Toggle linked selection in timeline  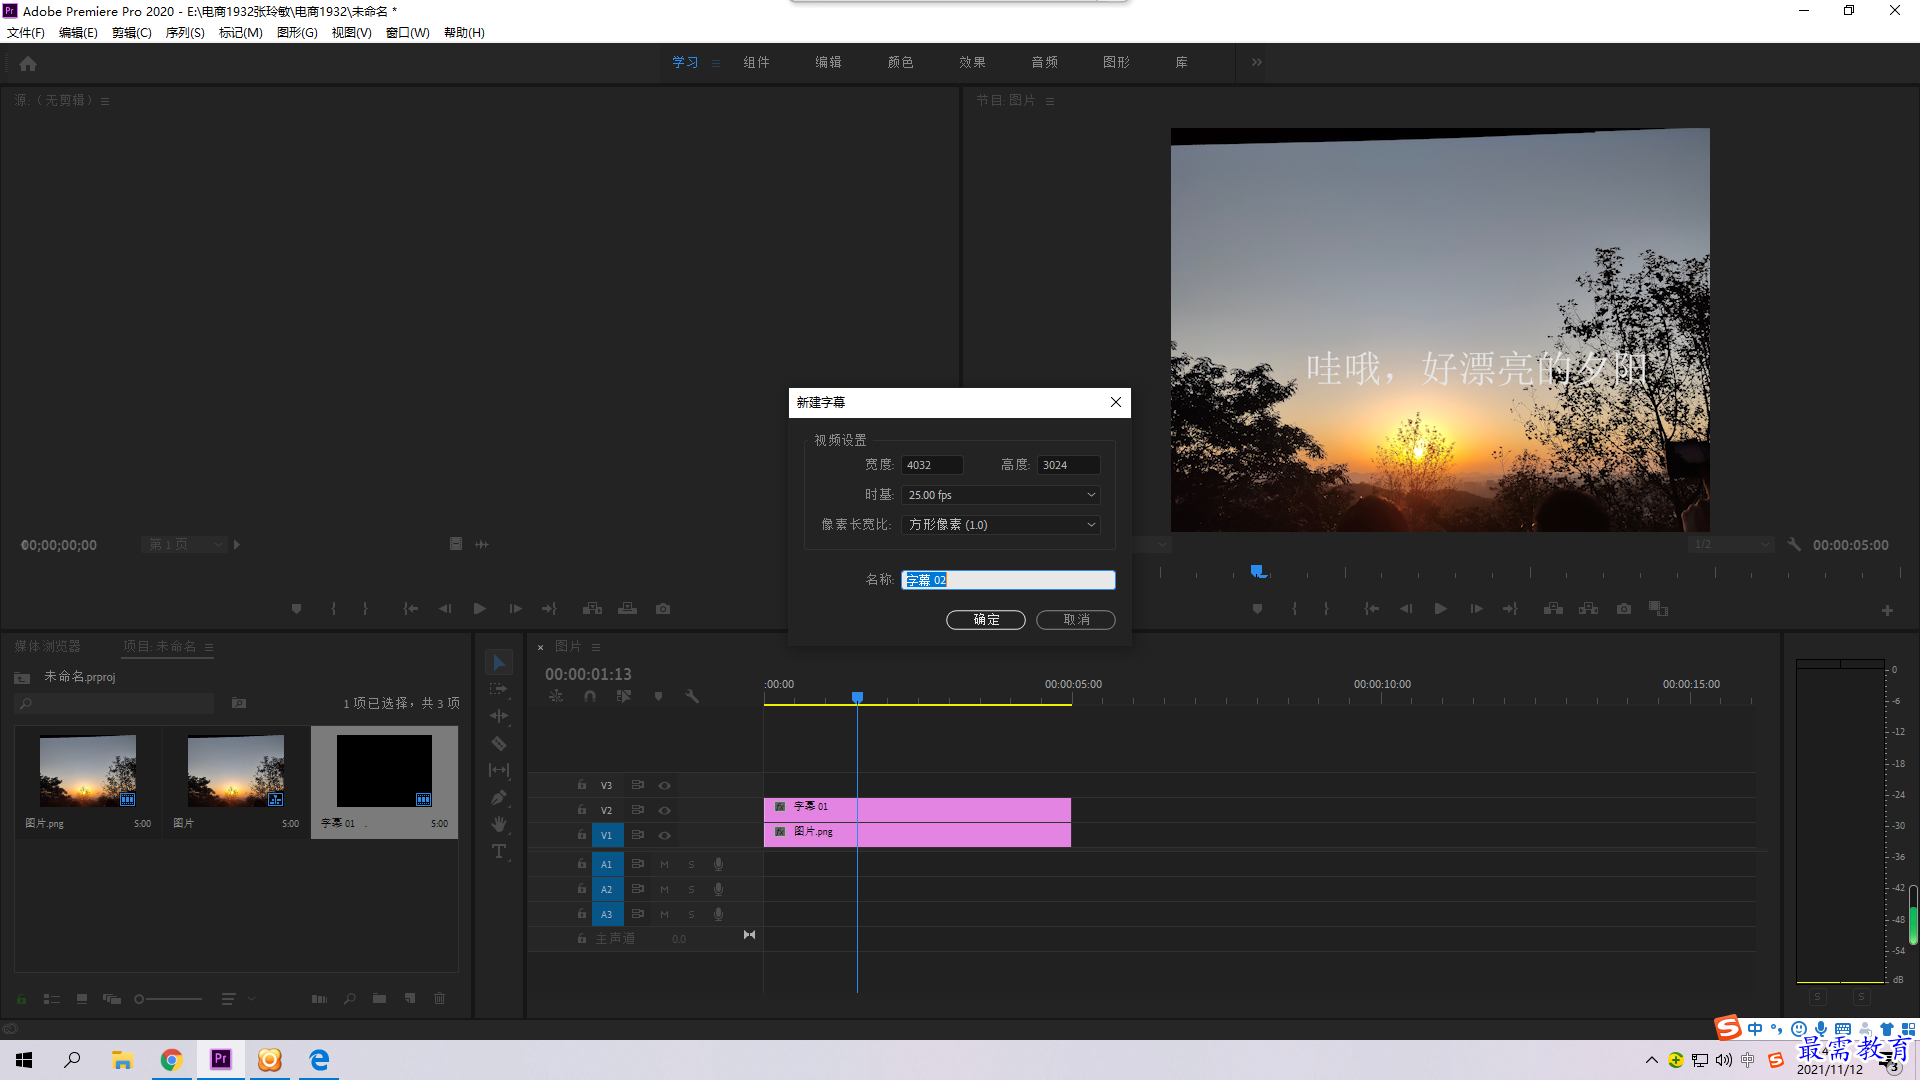[624, 696]
